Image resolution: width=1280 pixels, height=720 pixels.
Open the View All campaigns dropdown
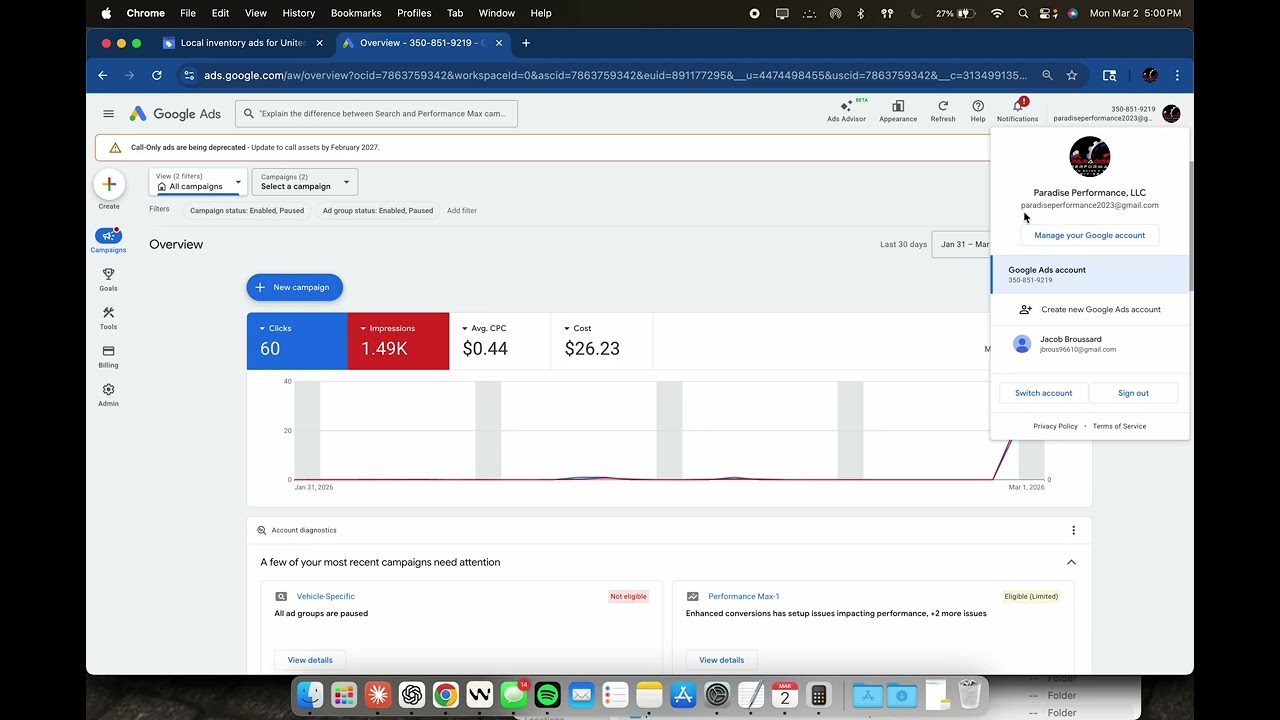(198, 182)
